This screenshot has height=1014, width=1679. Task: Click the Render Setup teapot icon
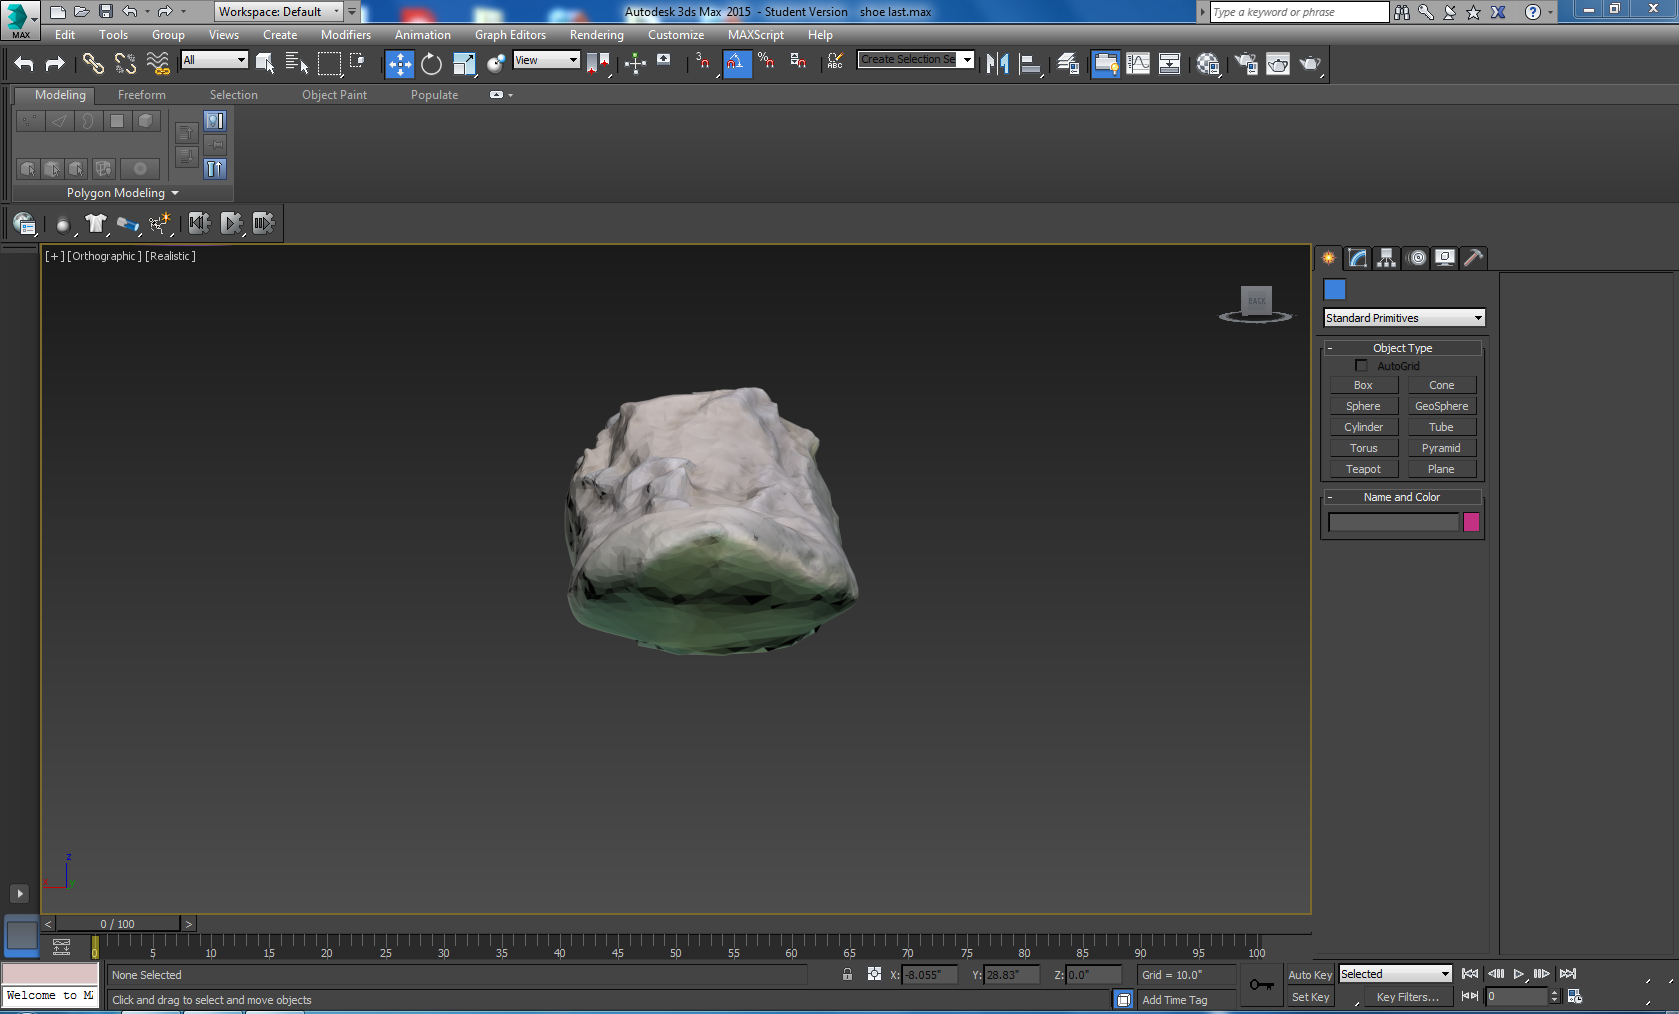pyautogui.click(x=1246, y=64)
